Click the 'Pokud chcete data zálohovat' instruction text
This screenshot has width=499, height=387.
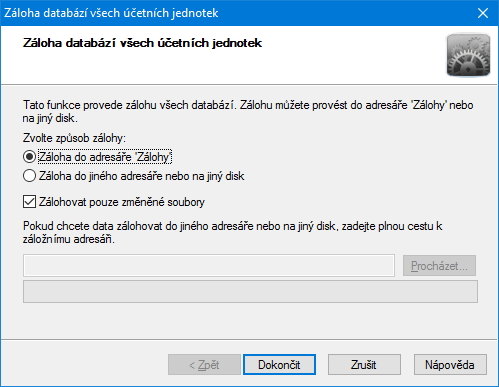pos(232,233)
